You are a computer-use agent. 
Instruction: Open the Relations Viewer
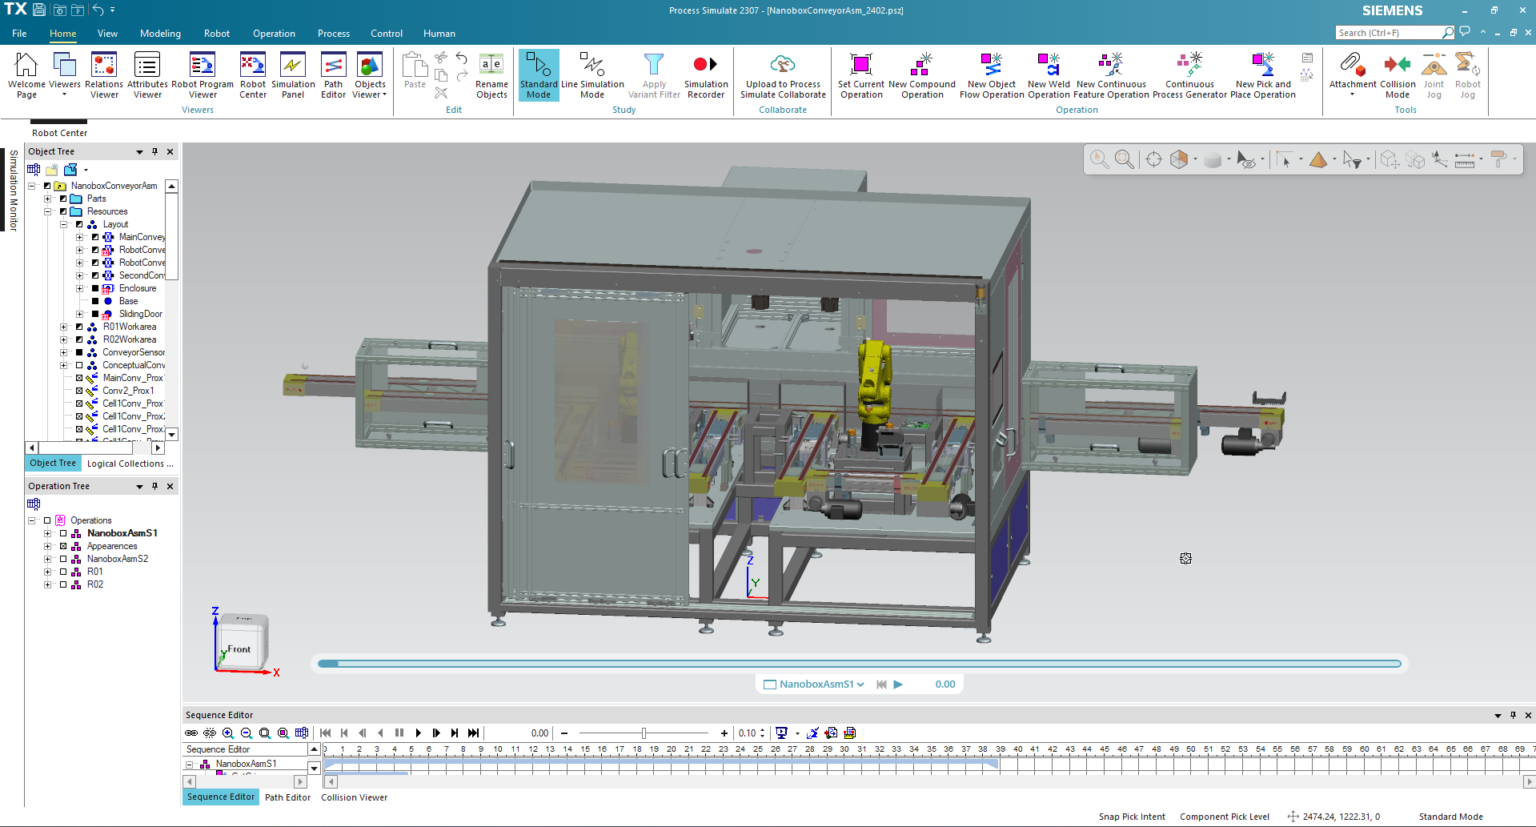pos(104,75)
